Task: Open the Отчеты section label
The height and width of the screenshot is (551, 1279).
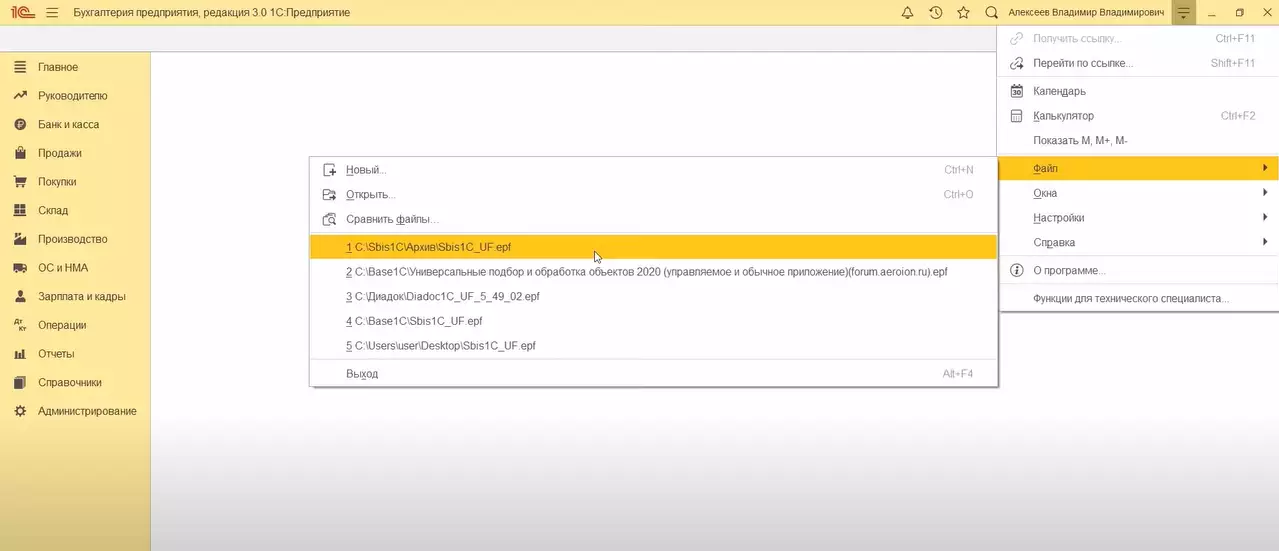Action: 56,354
